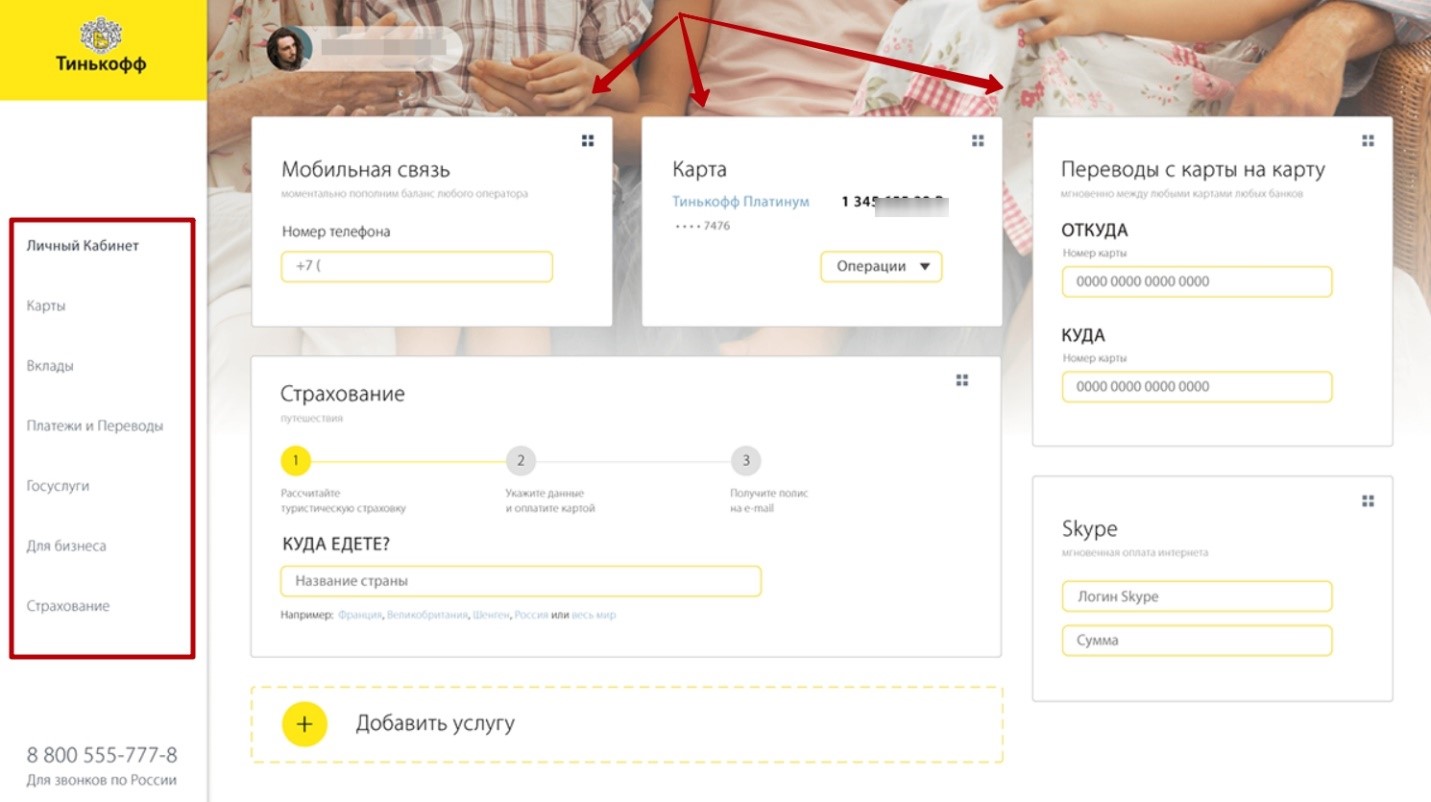Click the Великобритания example link
1431x802 pixels.
point(428,615)
